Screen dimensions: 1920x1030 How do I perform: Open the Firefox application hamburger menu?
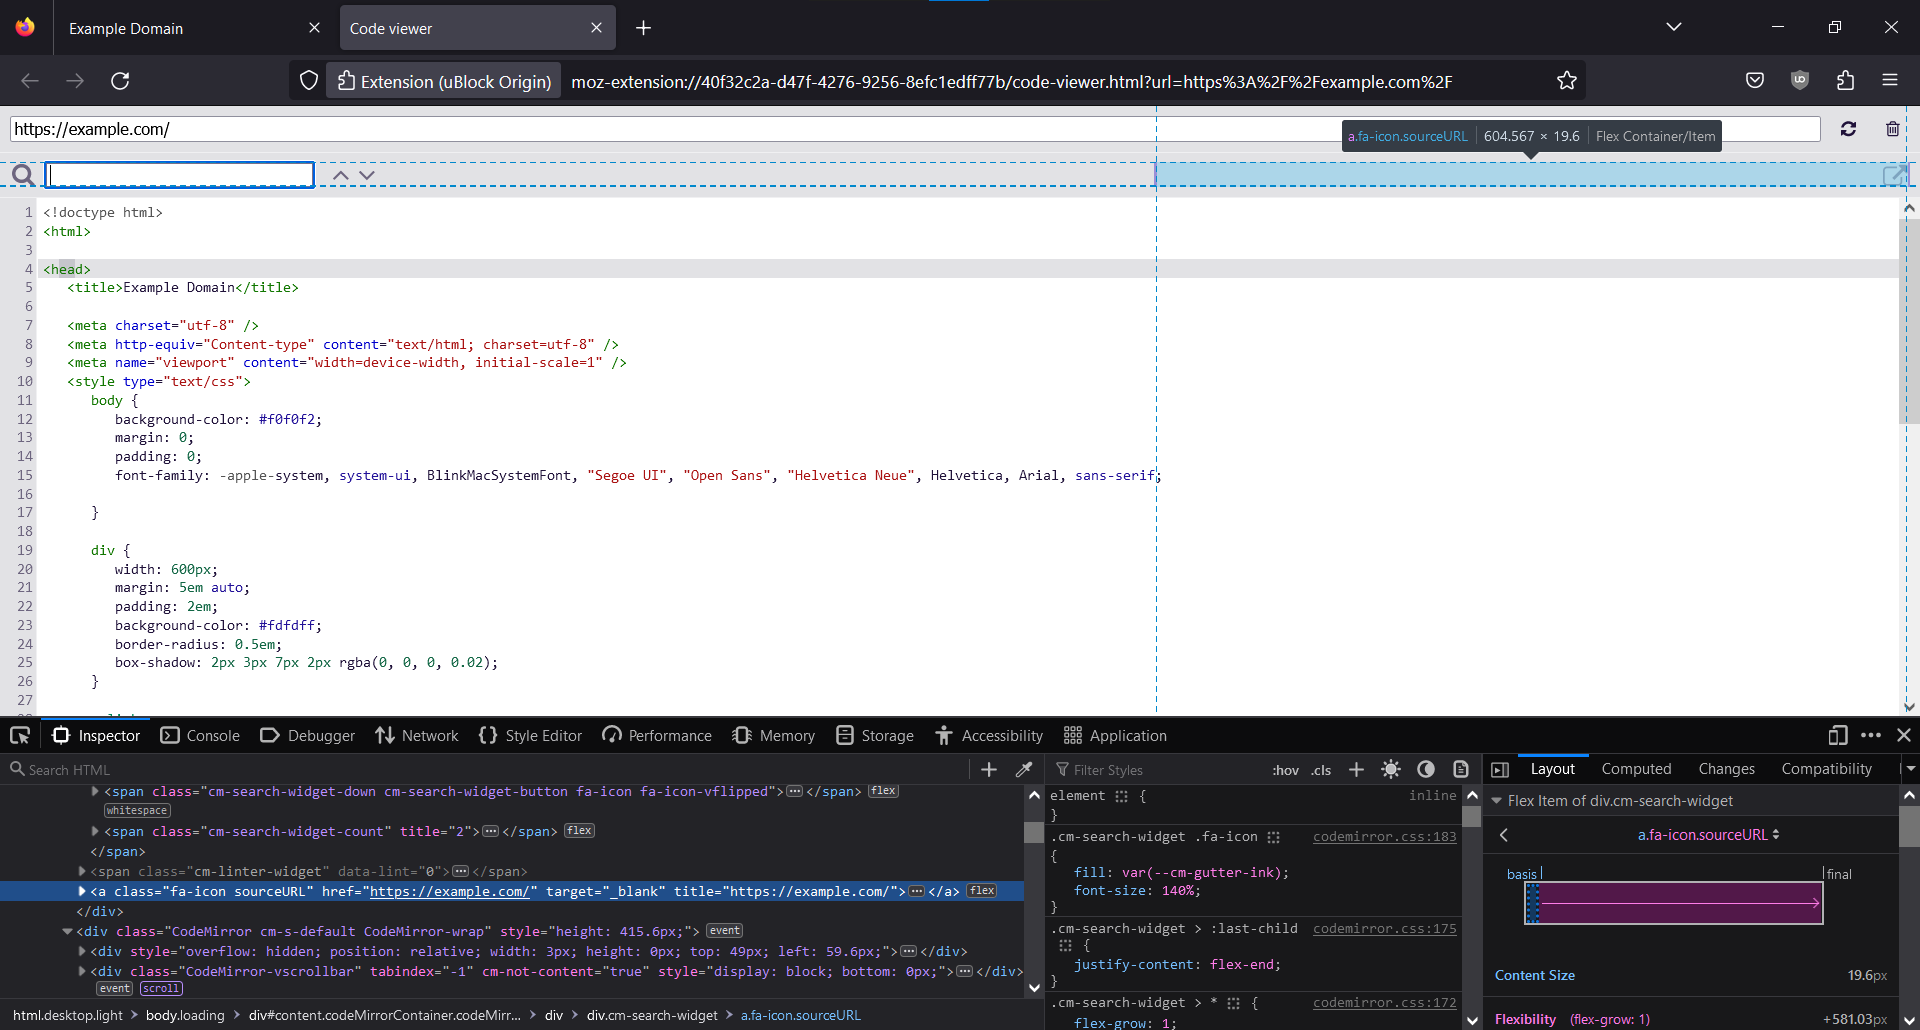(1891, 80)
